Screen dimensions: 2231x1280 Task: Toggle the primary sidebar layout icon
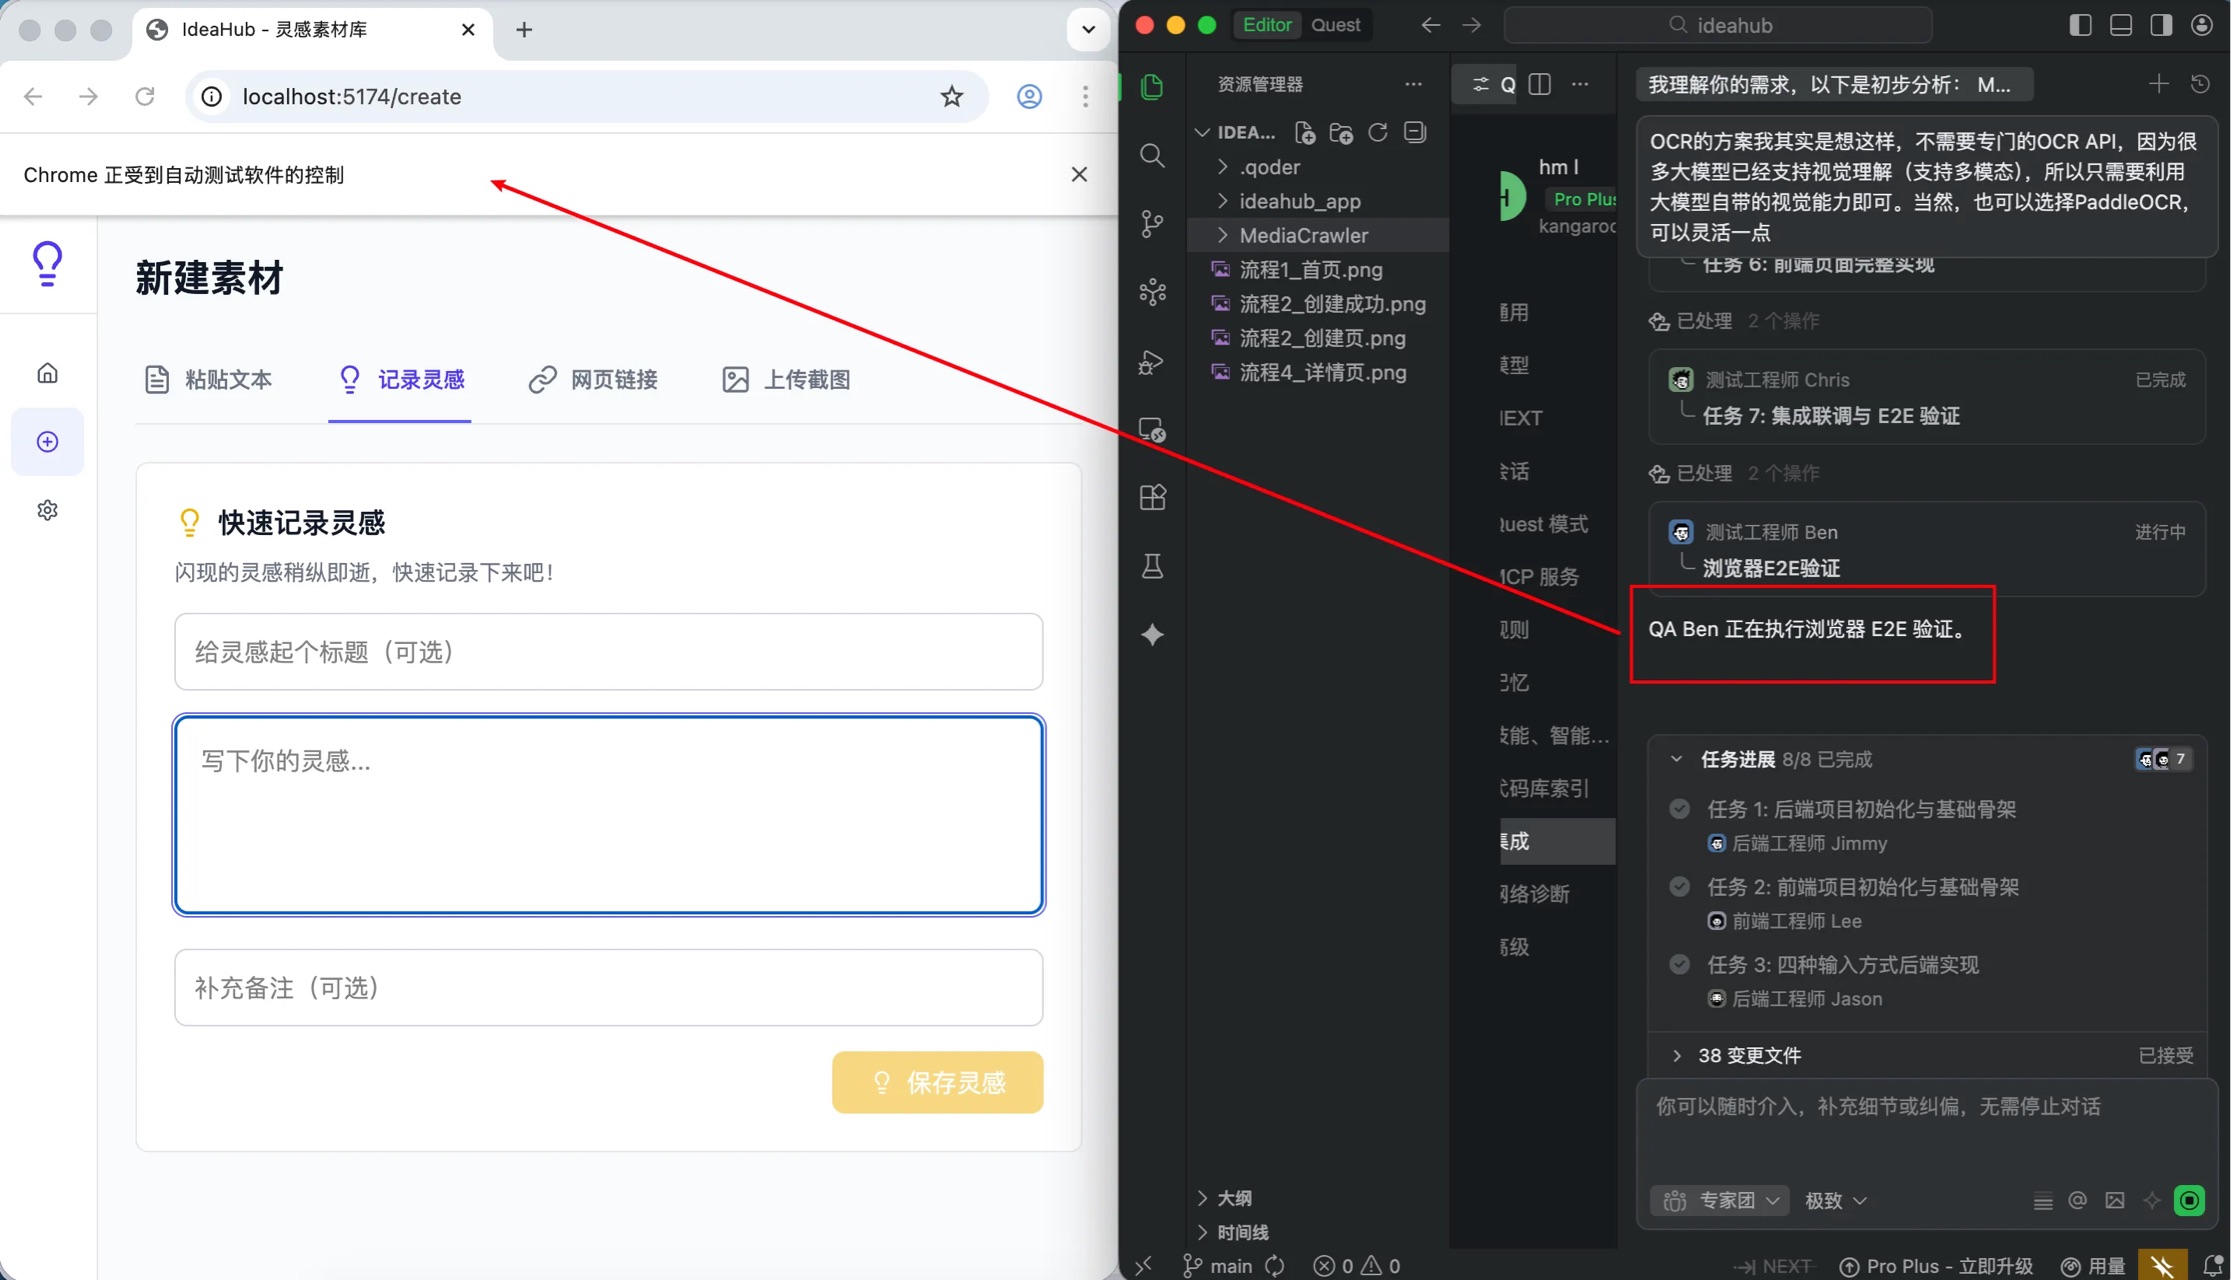tap(2079, 25)
